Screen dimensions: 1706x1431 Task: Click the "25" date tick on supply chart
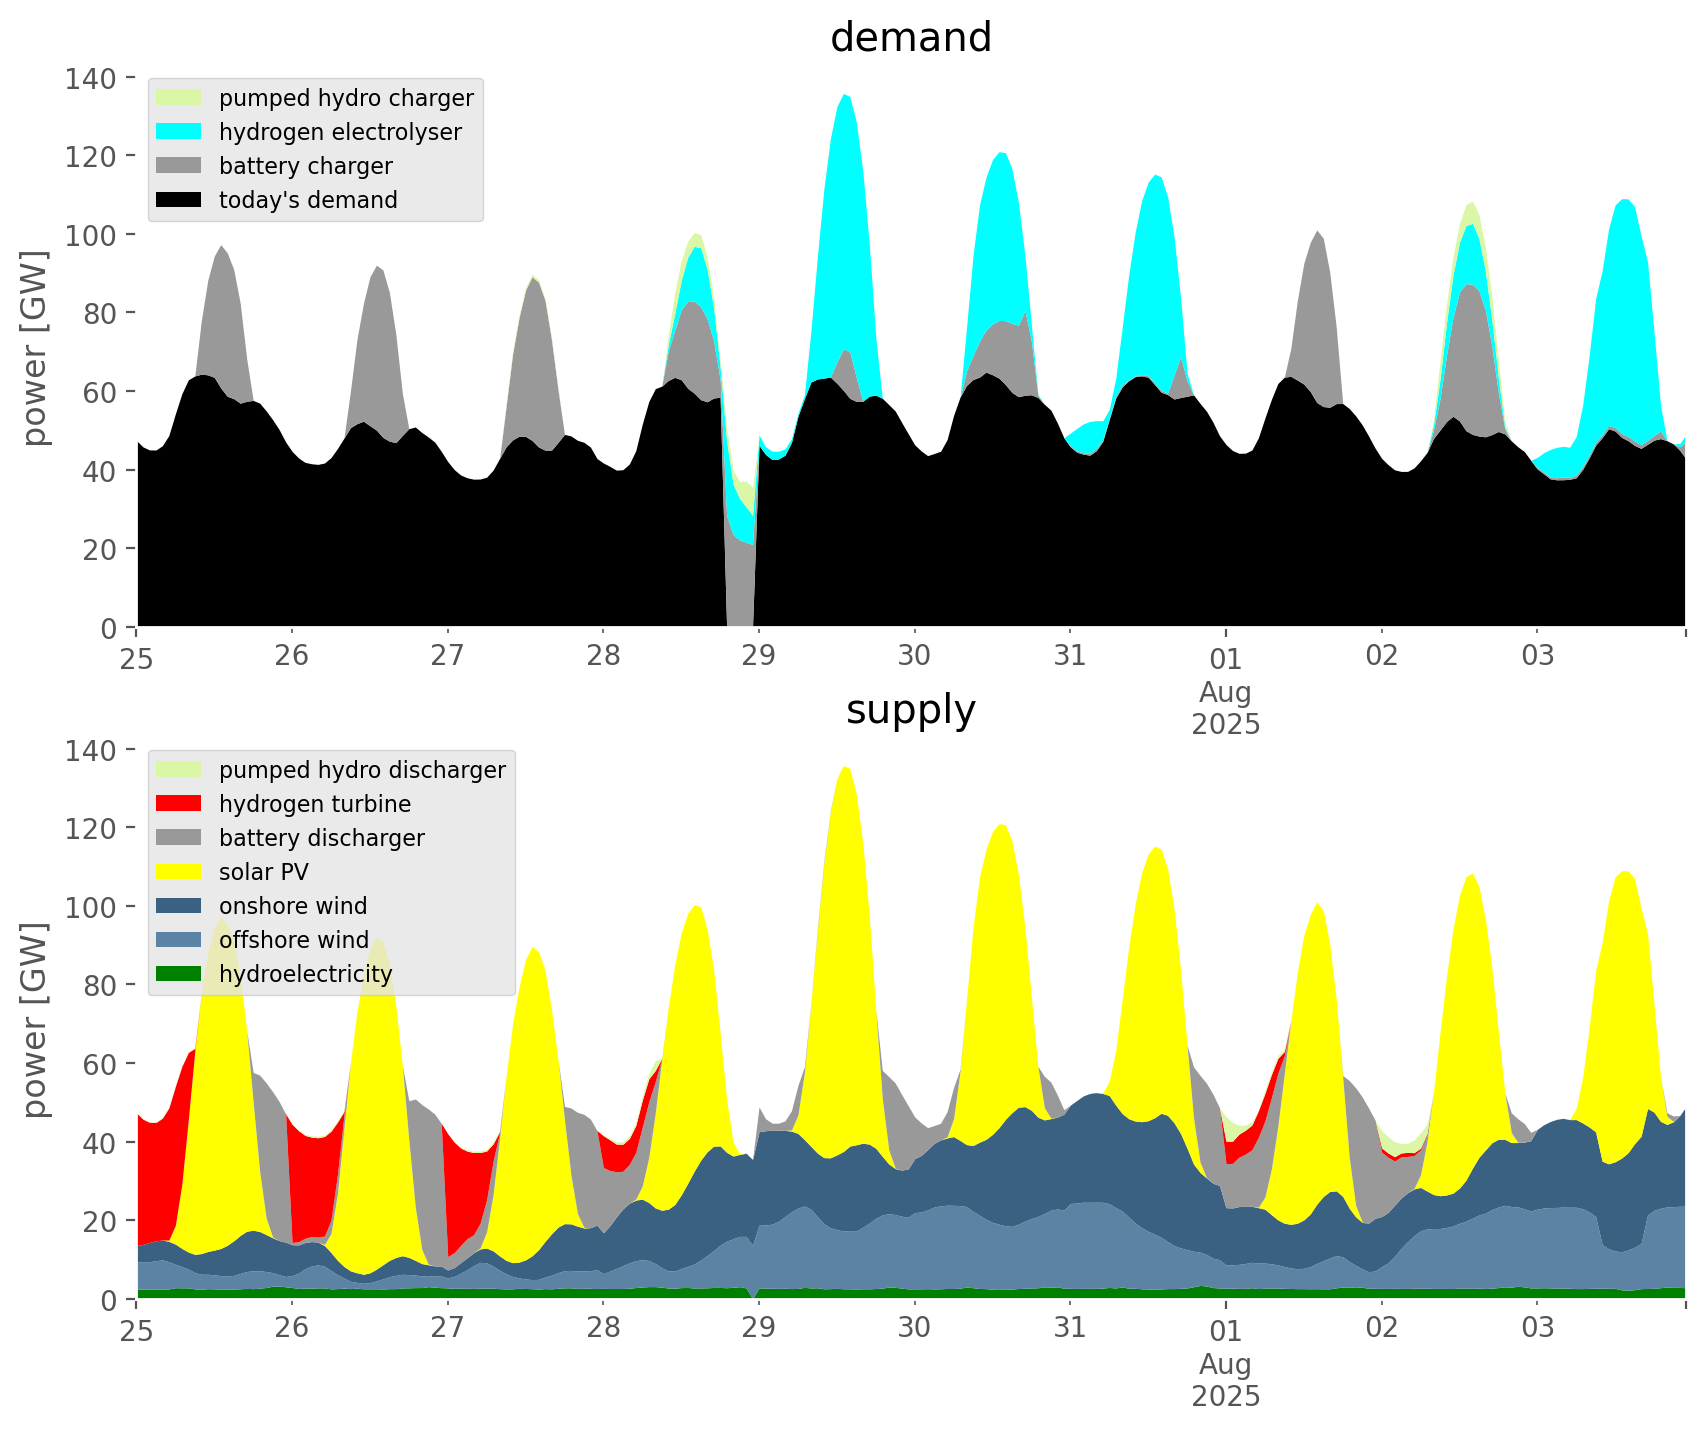point(137,1328)
